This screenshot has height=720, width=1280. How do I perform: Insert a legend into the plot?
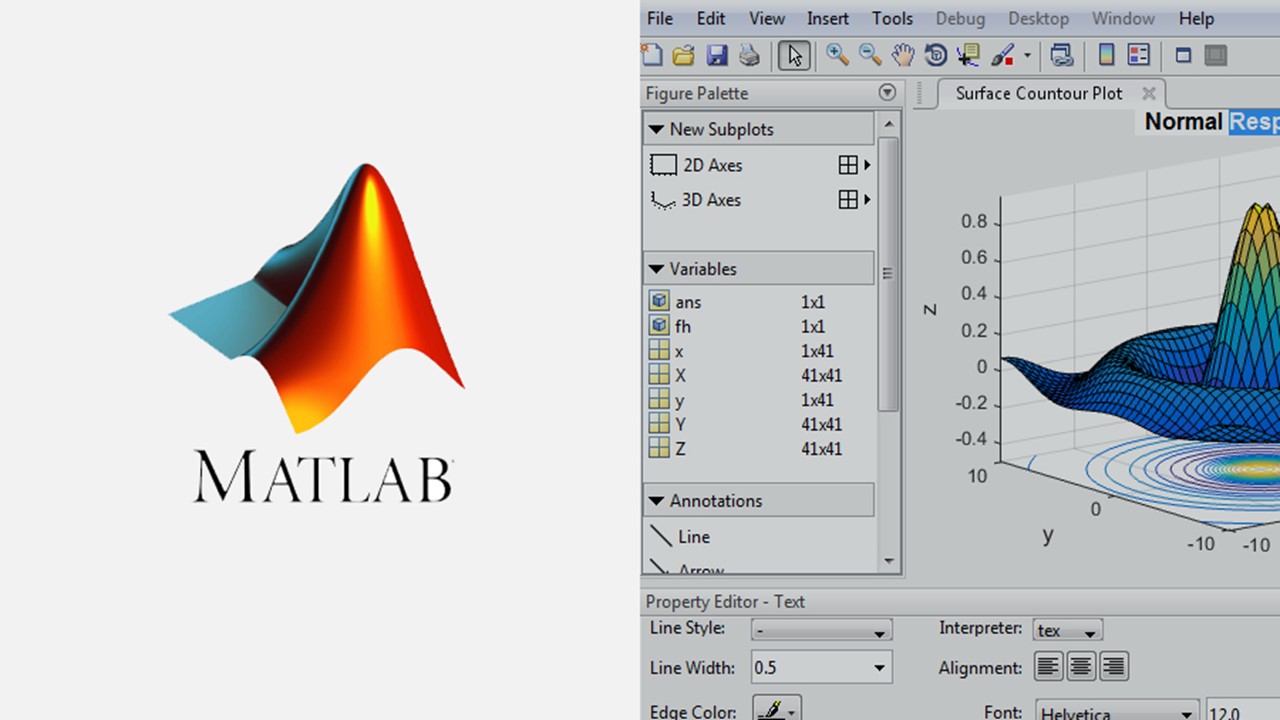[x=1138, y=55]
